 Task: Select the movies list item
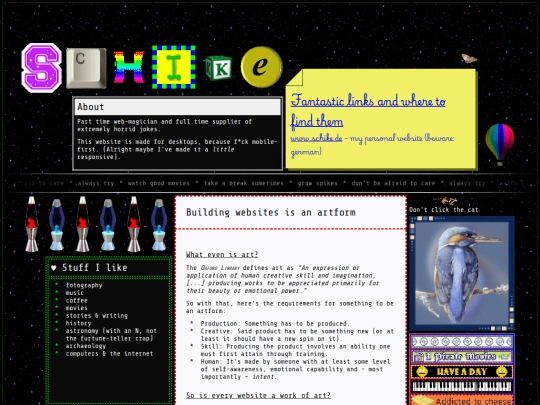coord(76,308)
